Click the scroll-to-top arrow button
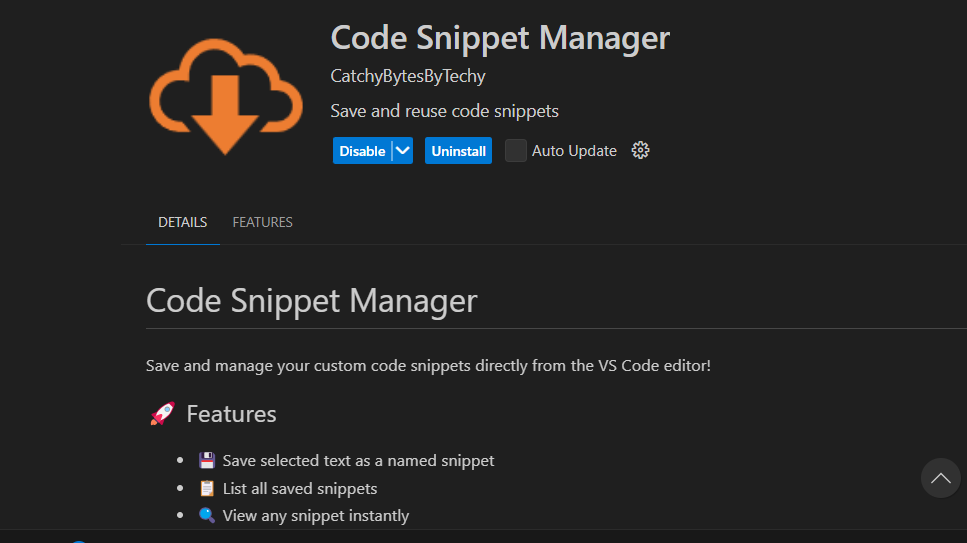 [x=940, y=478]
